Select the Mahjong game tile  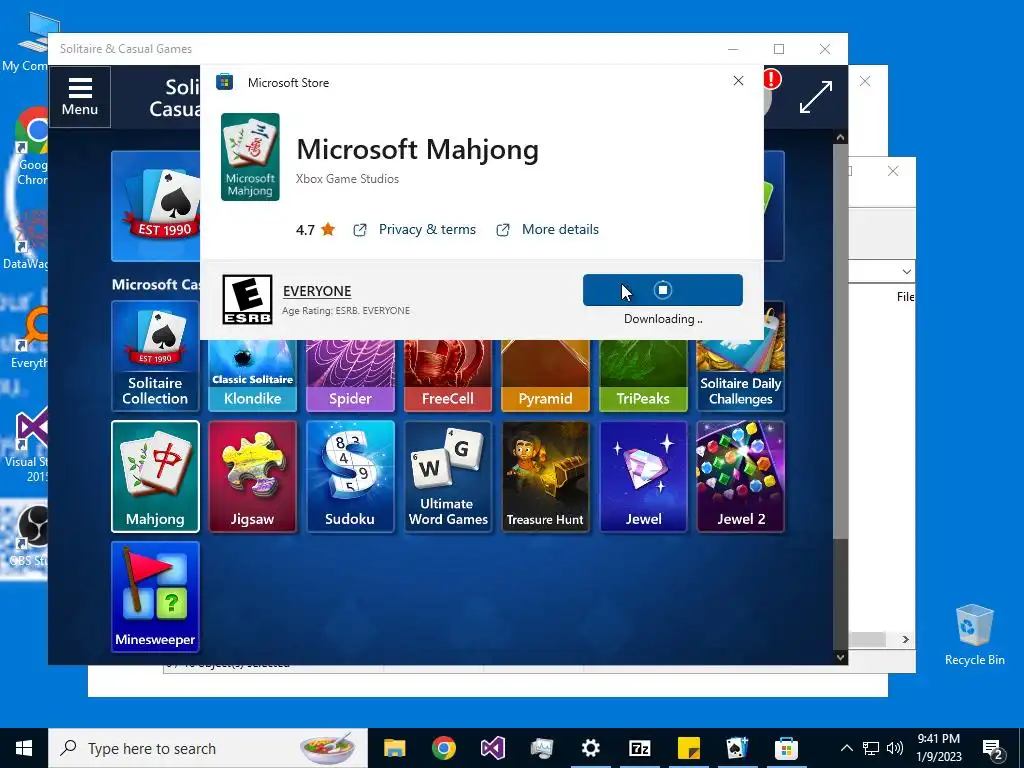point(155,476)
